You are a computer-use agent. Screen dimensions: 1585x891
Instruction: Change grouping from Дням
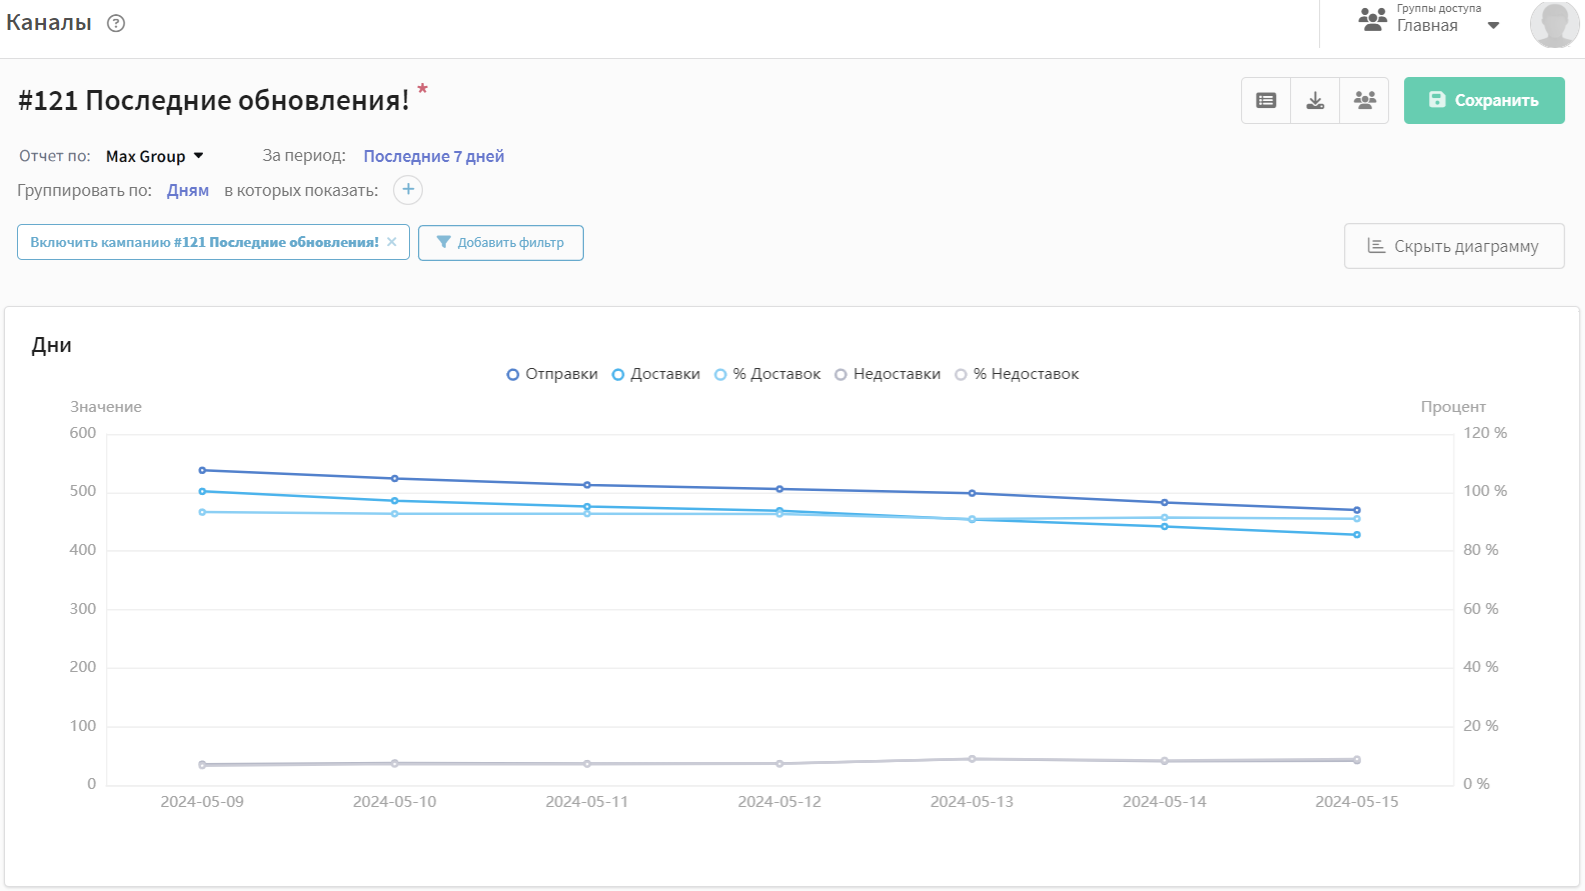pyautogui.click(x=188, y=190)
